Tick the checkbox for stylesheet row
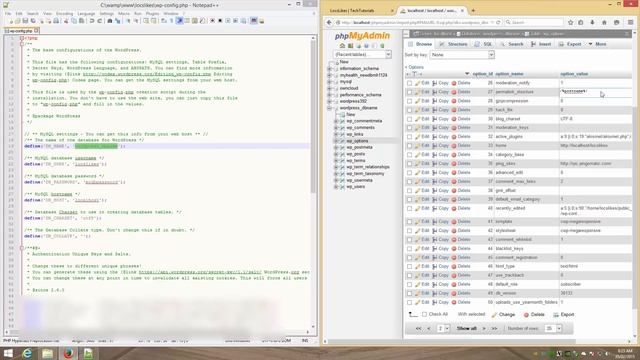The width and height of the screenshot is (640, 360). (409, 231)
